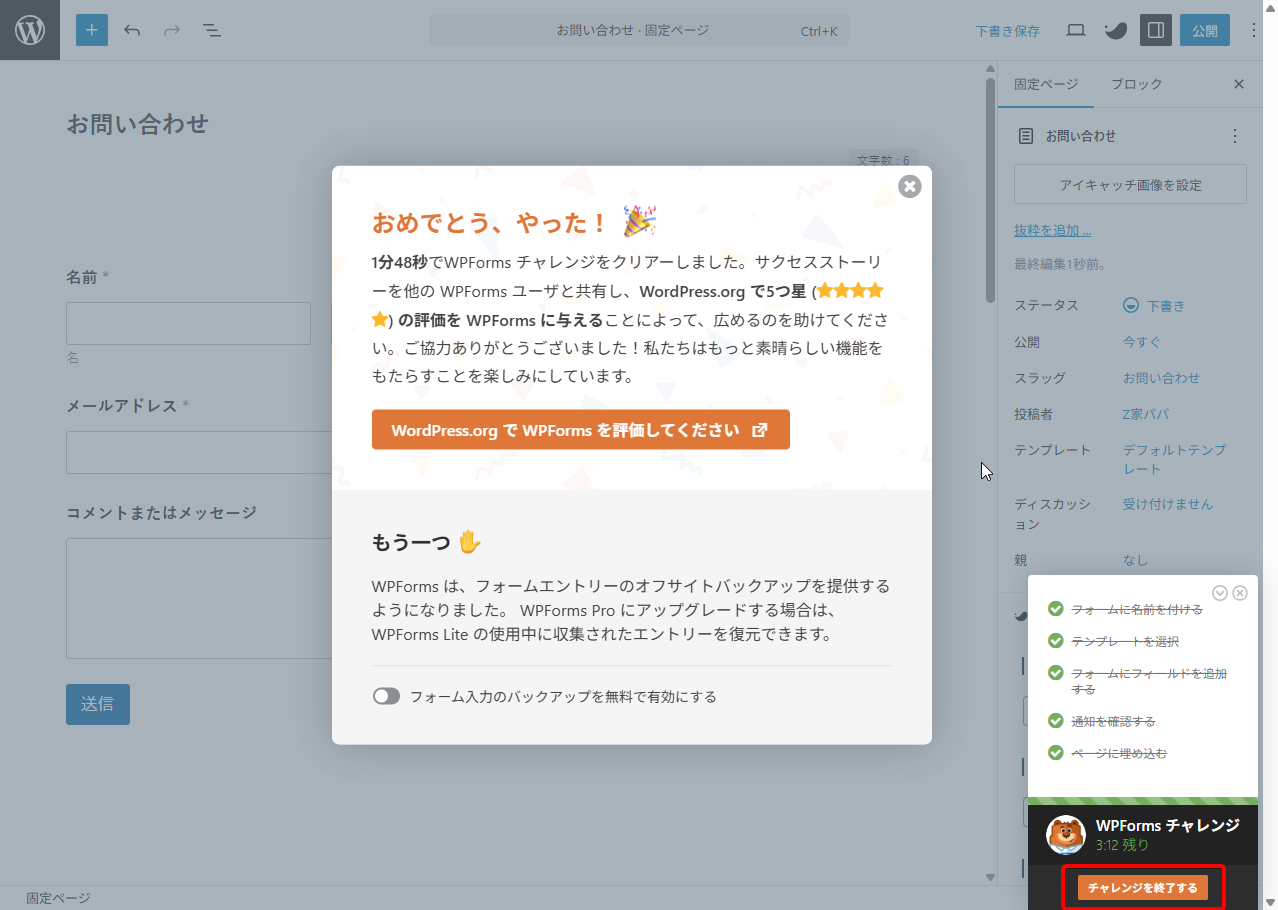Open editor options menu at top right
1278x910 pixels.
tap(1255, 30)
